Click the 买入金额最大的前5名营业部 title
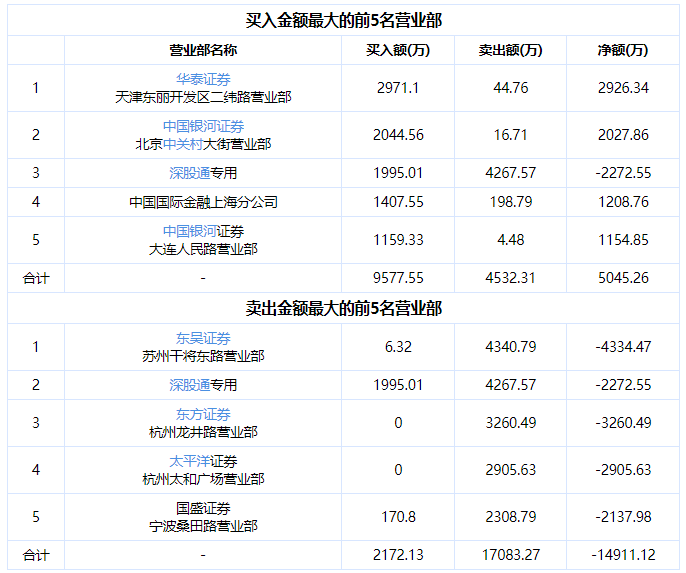Image resolution: width=686 pixels, height=573 pixels. point(343,21)
